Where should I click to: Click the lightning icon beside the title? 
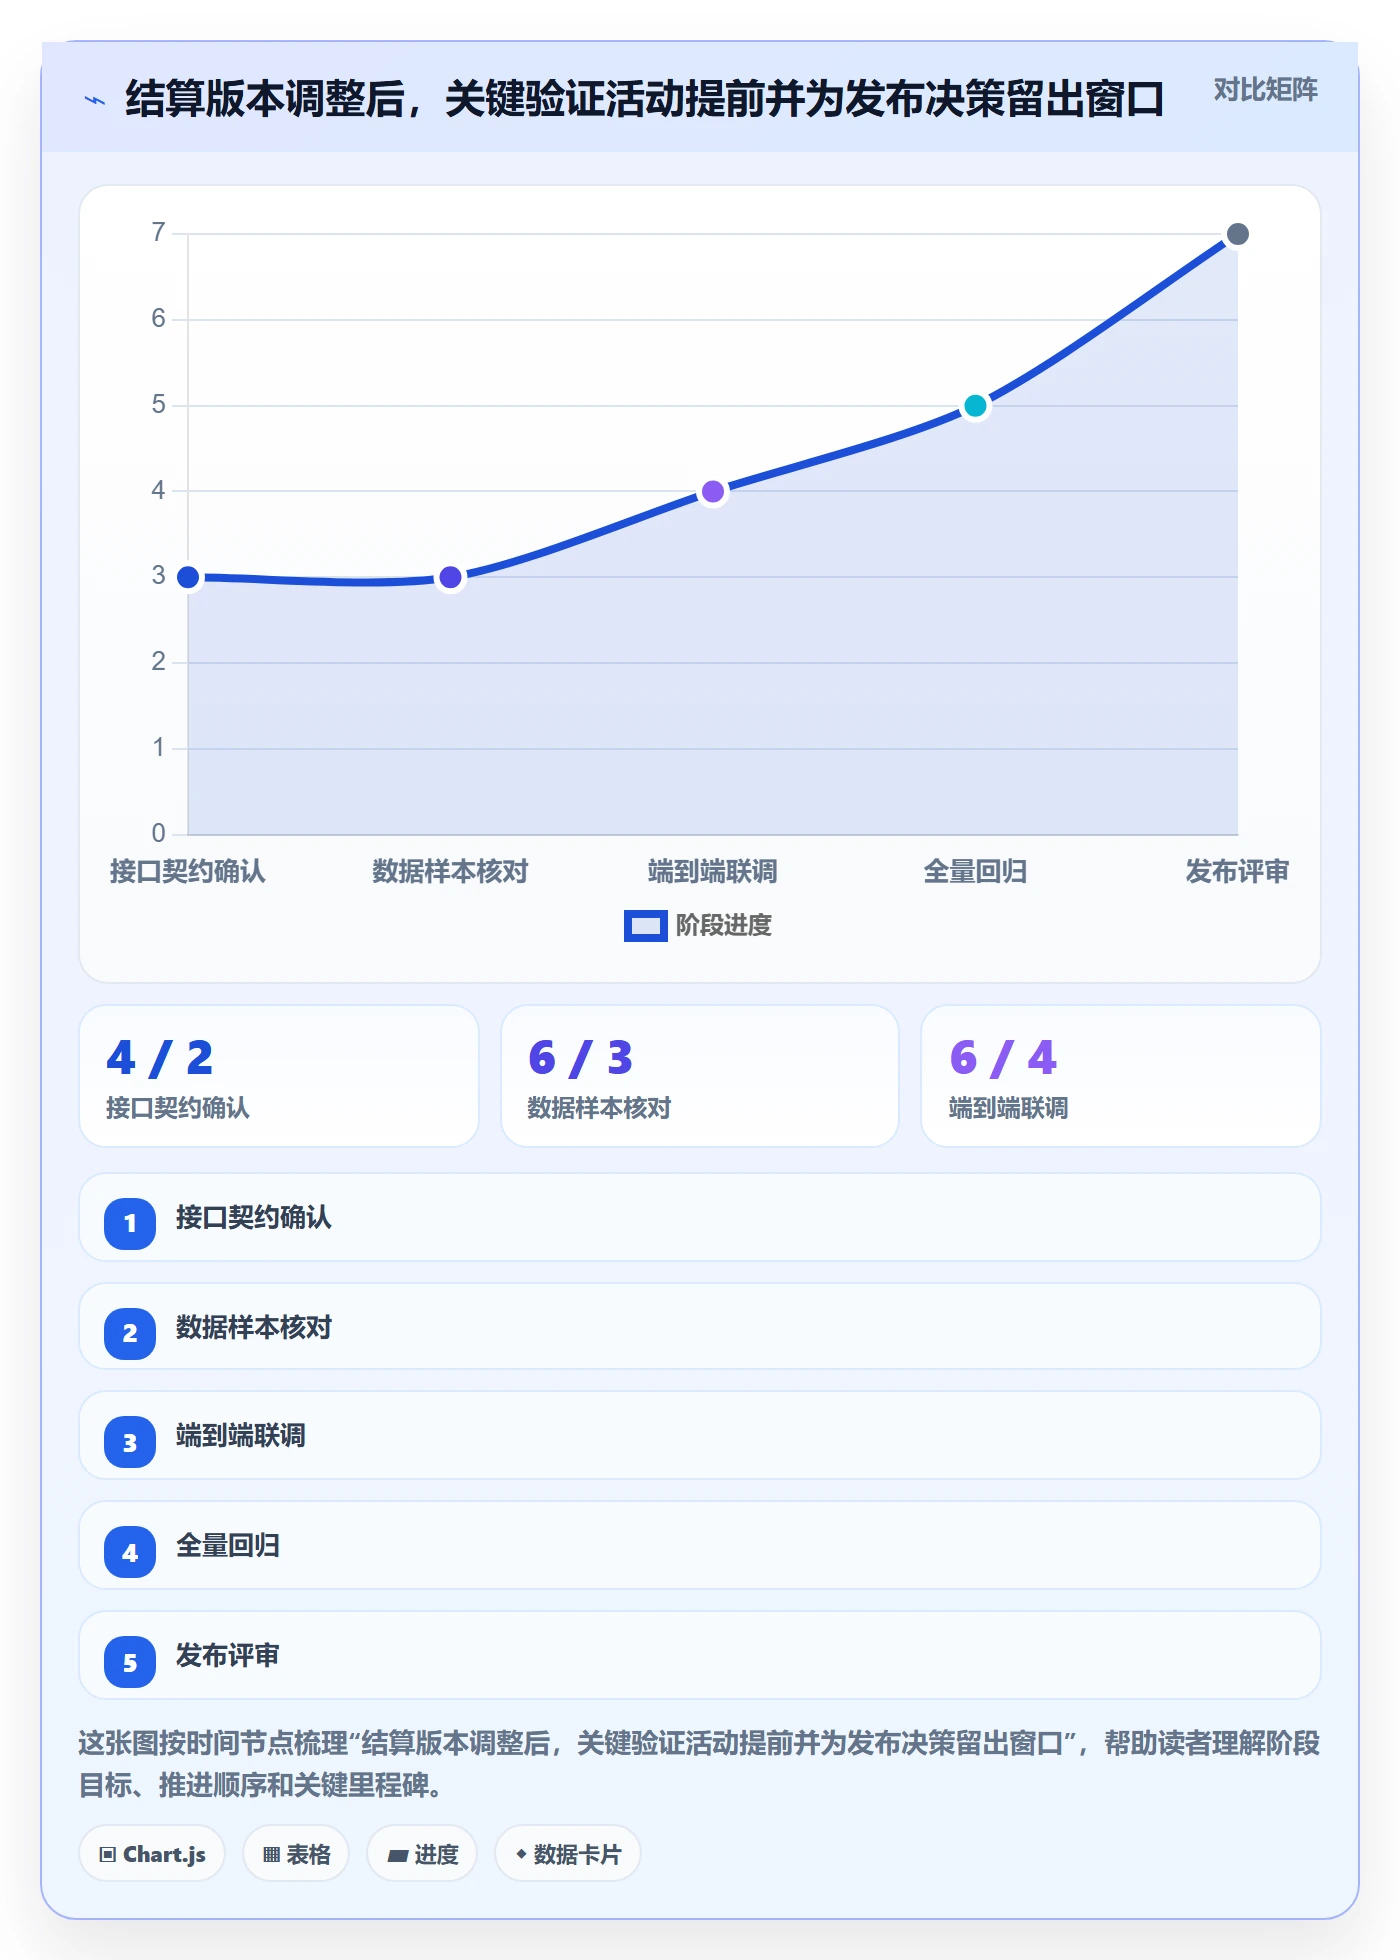click(x=95, y=100)
